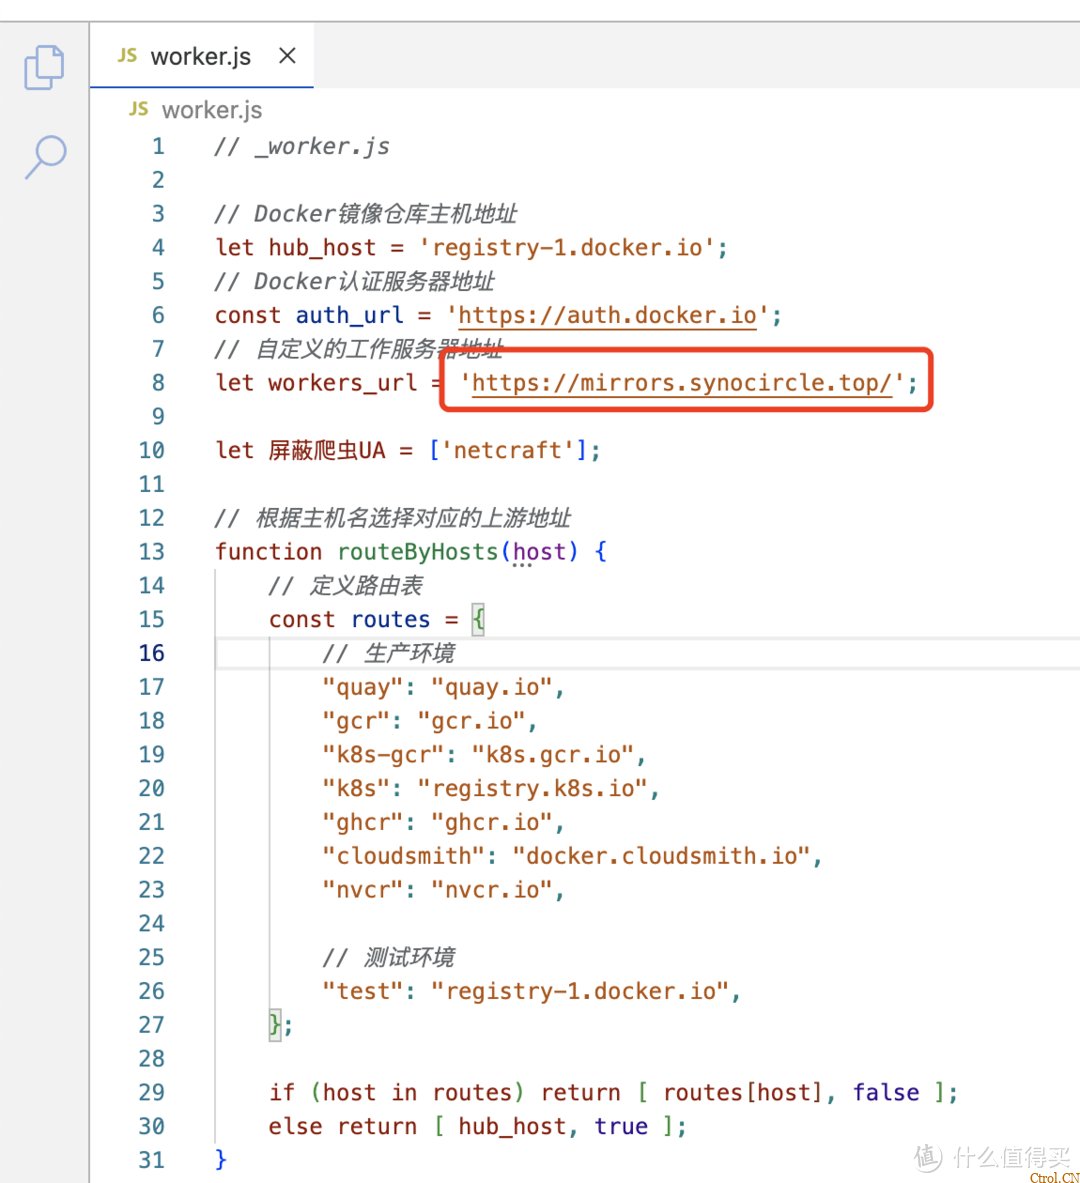Click line number 13 in the gutter

coord(151,552)
